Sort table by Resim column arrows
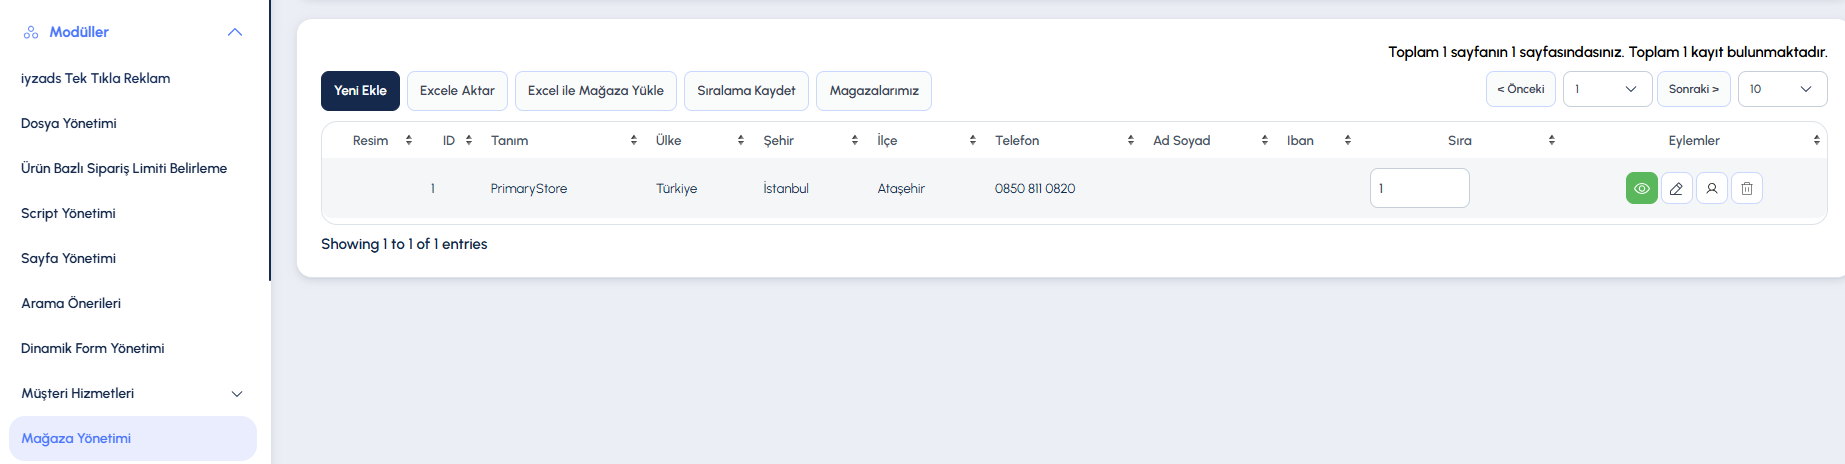 409,140
